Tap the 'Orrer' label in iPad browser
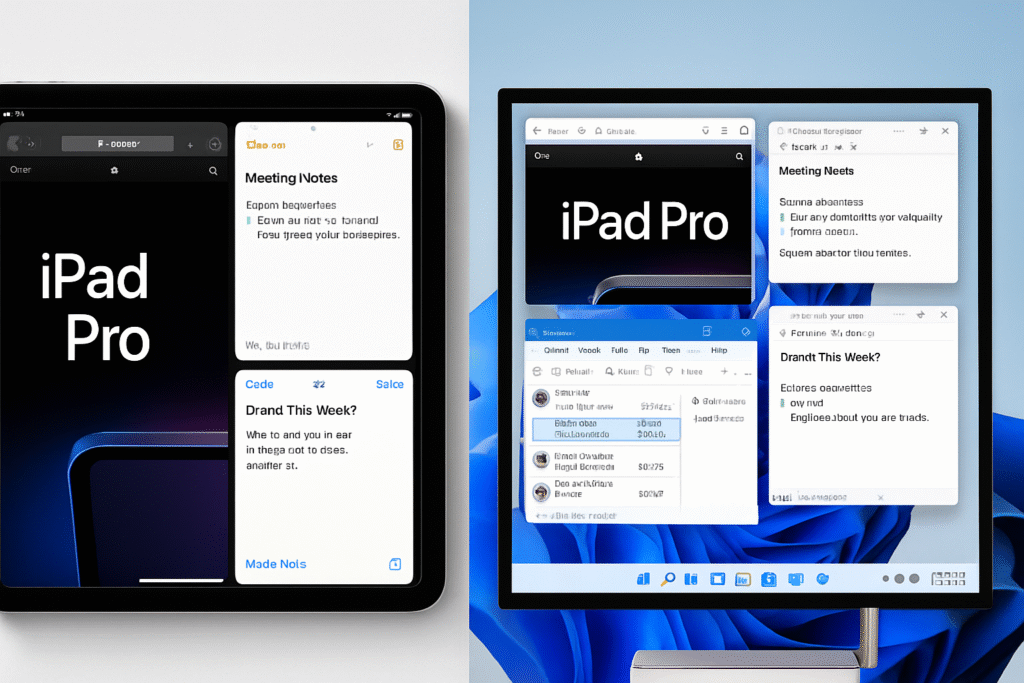Image resolution: width=1024 pixels, height=683 pixels. coord(20,170)
